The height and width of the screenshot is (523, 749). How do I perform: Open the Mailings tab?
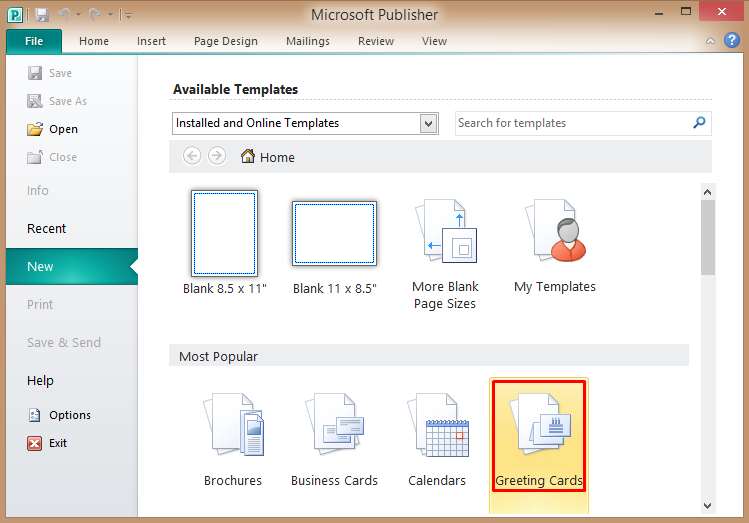click(x=308, y=41)
